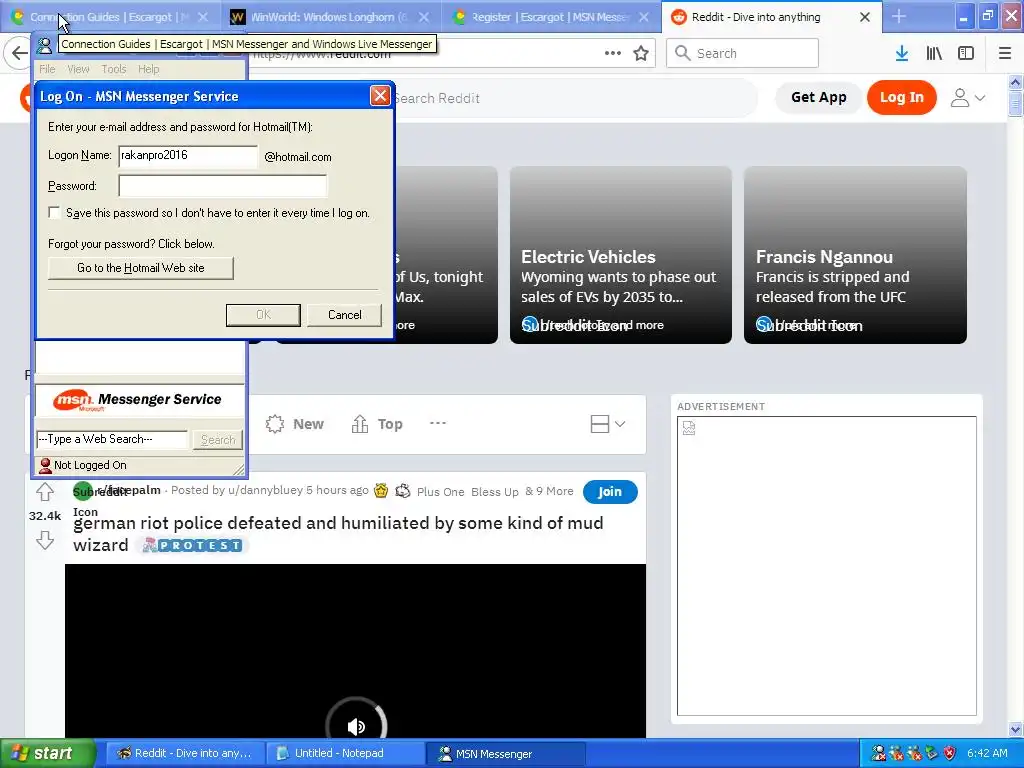Close the Reddit browser tab
The width and height of the screenshot is (1024, 768).
(x=865, y=17)
